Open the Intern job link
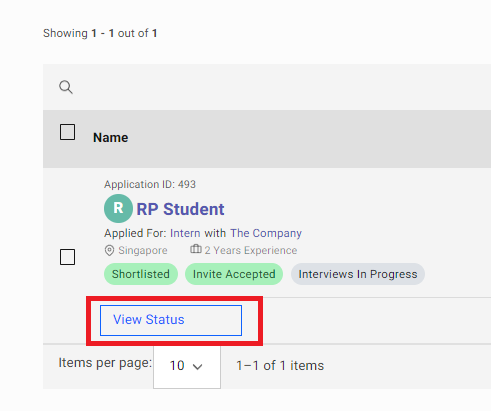 coord(185,233)
